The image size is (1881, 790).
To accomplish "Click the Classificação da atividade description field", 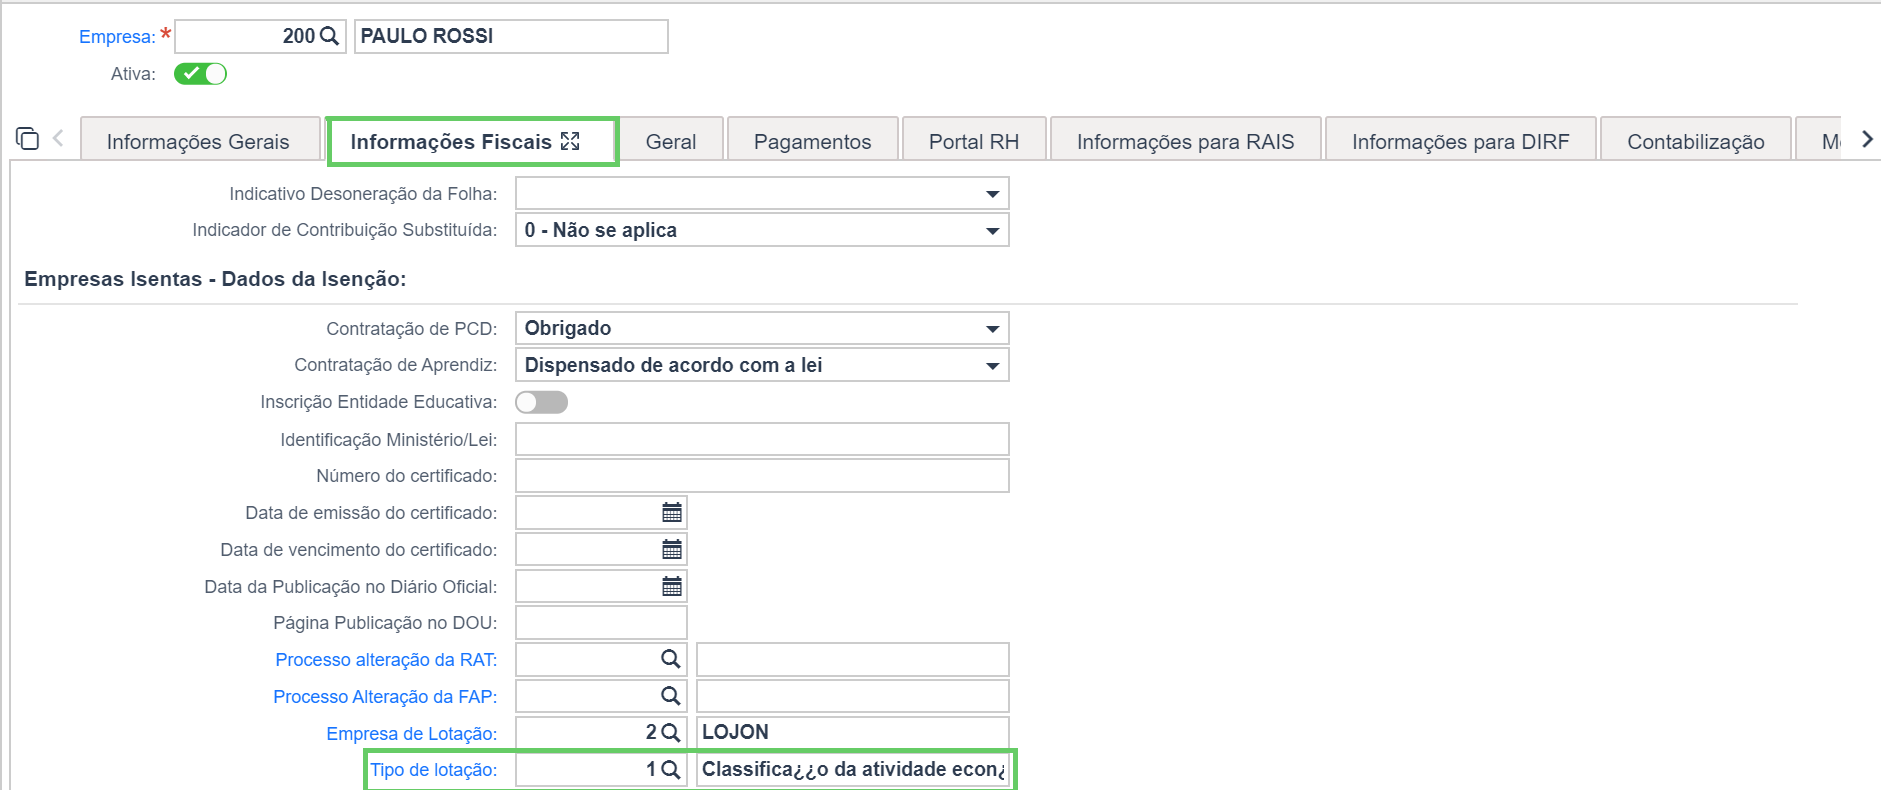I will point(853,769).
